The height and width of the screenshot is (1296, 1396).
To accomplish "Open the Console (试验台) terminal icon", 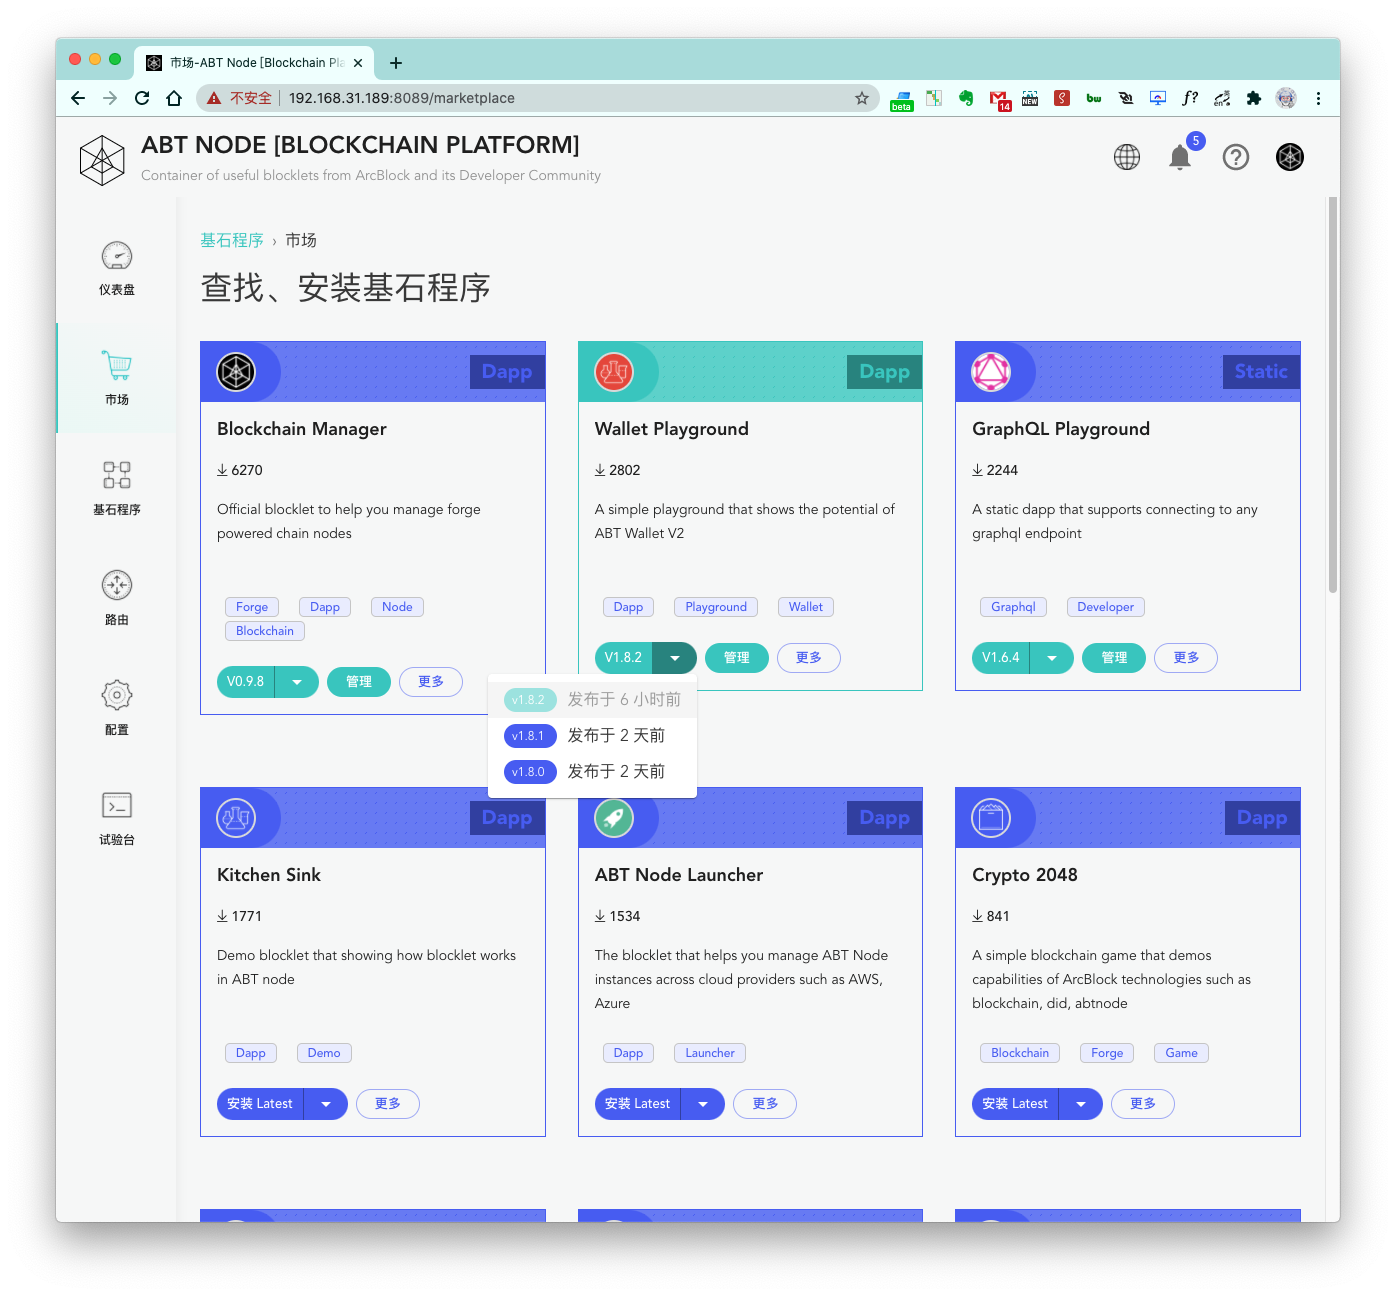I will [x=117, y=805].
